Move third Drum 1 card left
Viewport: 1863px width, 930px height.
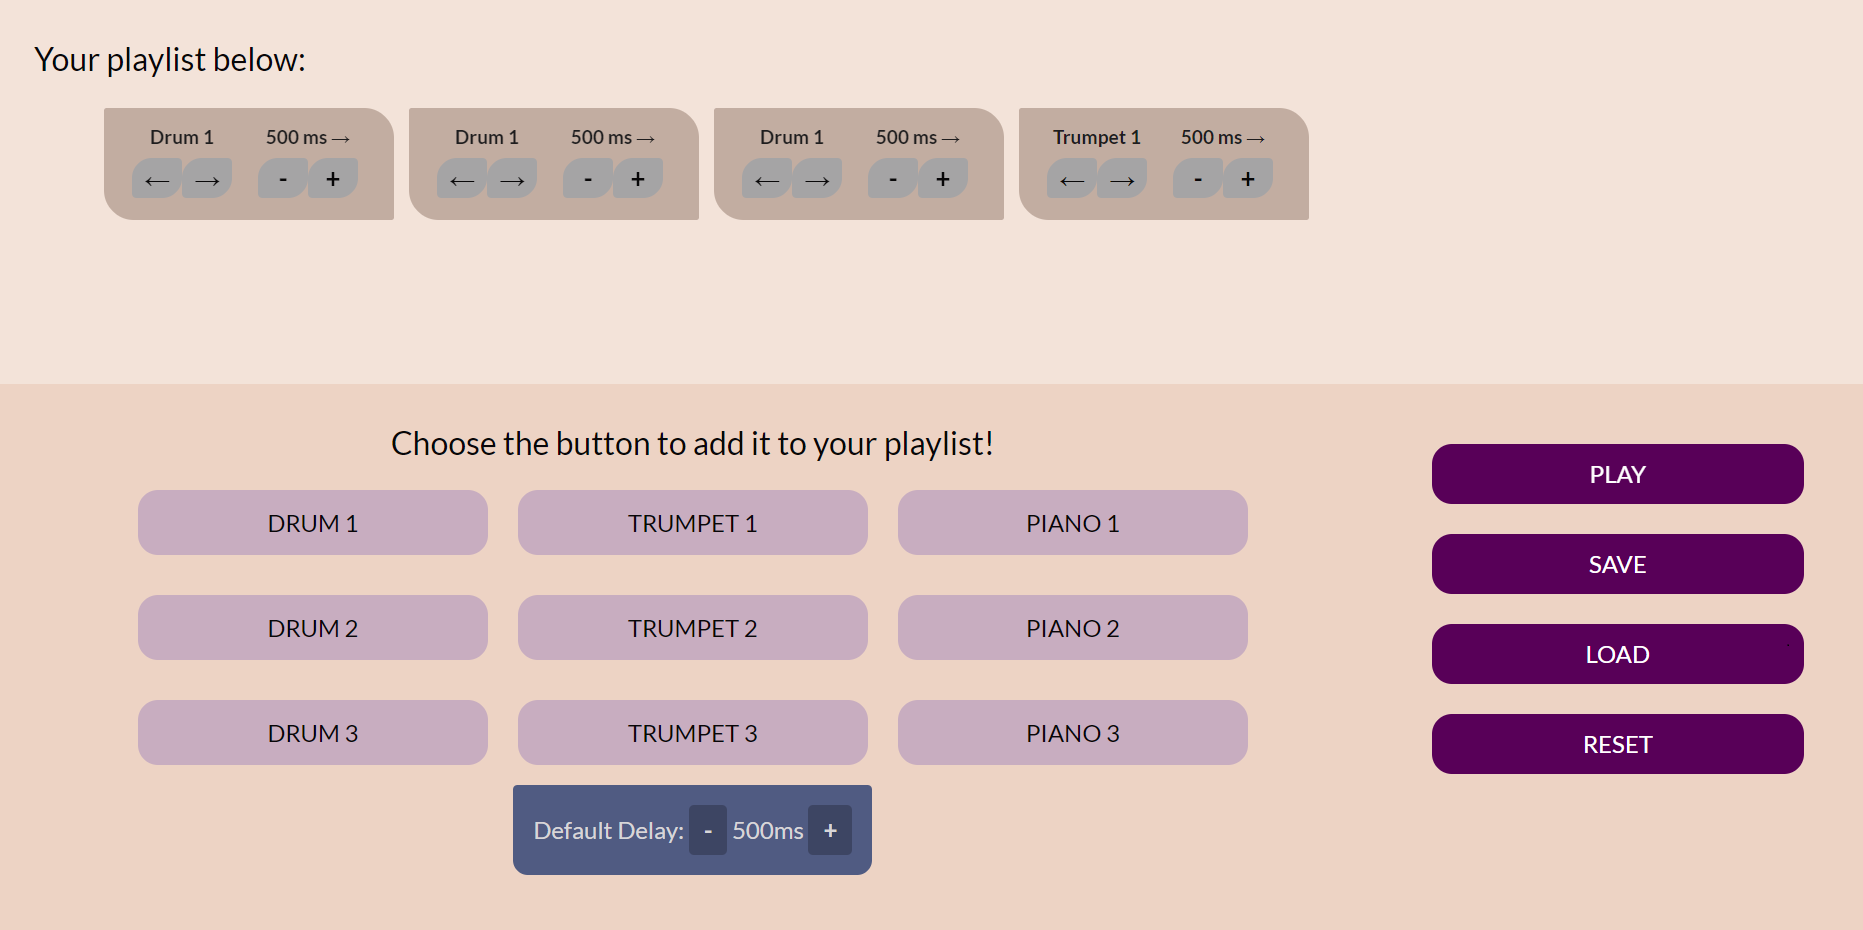pos(767,179)
